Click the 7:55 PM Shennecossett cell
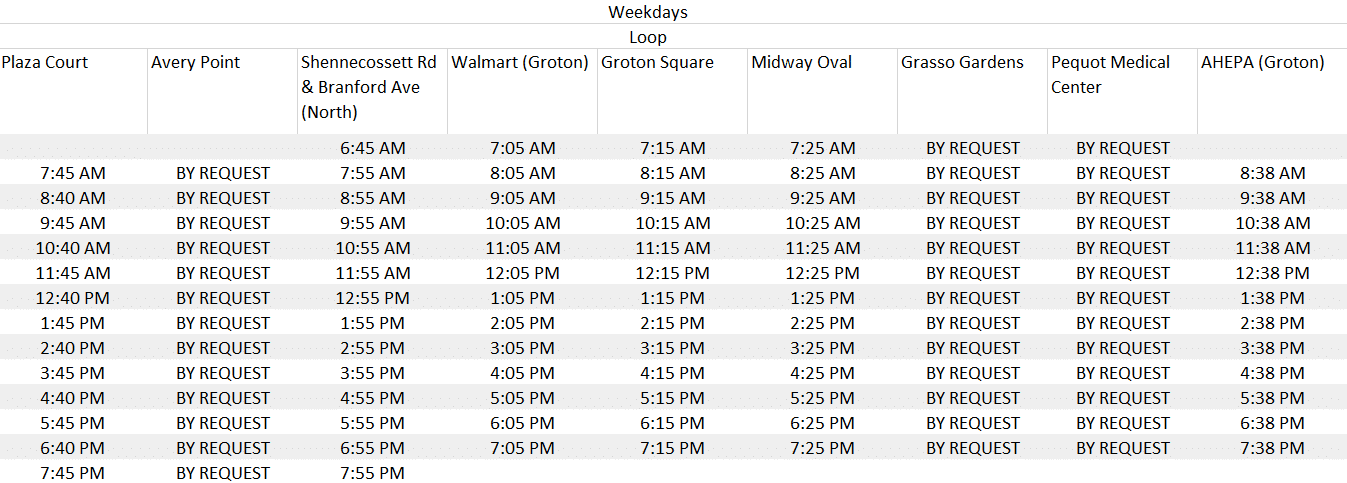The image size is (1347, 483). click(373, 473)
